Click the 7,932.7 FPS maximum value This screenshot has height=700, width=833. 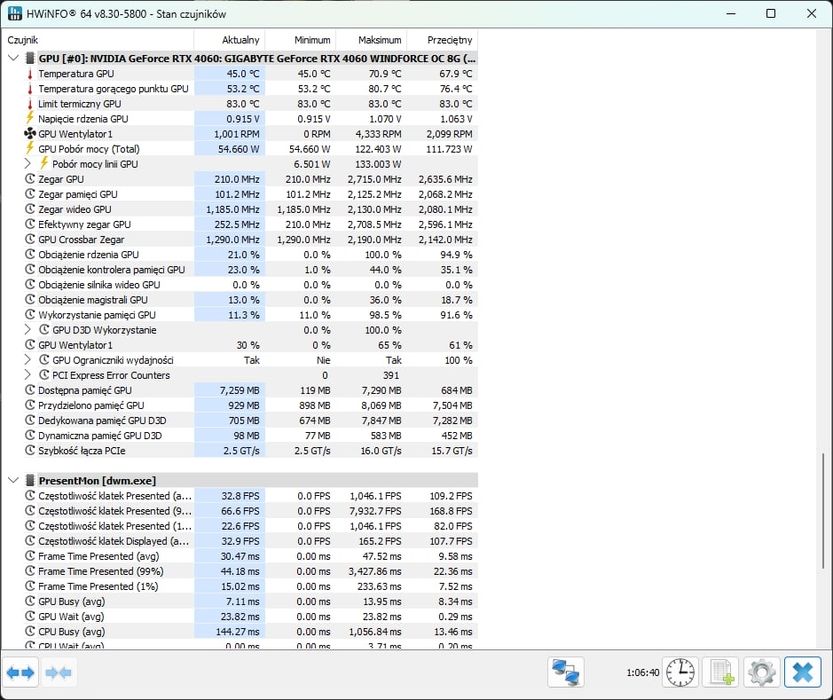pyautogui.click(x=375, y=511)
